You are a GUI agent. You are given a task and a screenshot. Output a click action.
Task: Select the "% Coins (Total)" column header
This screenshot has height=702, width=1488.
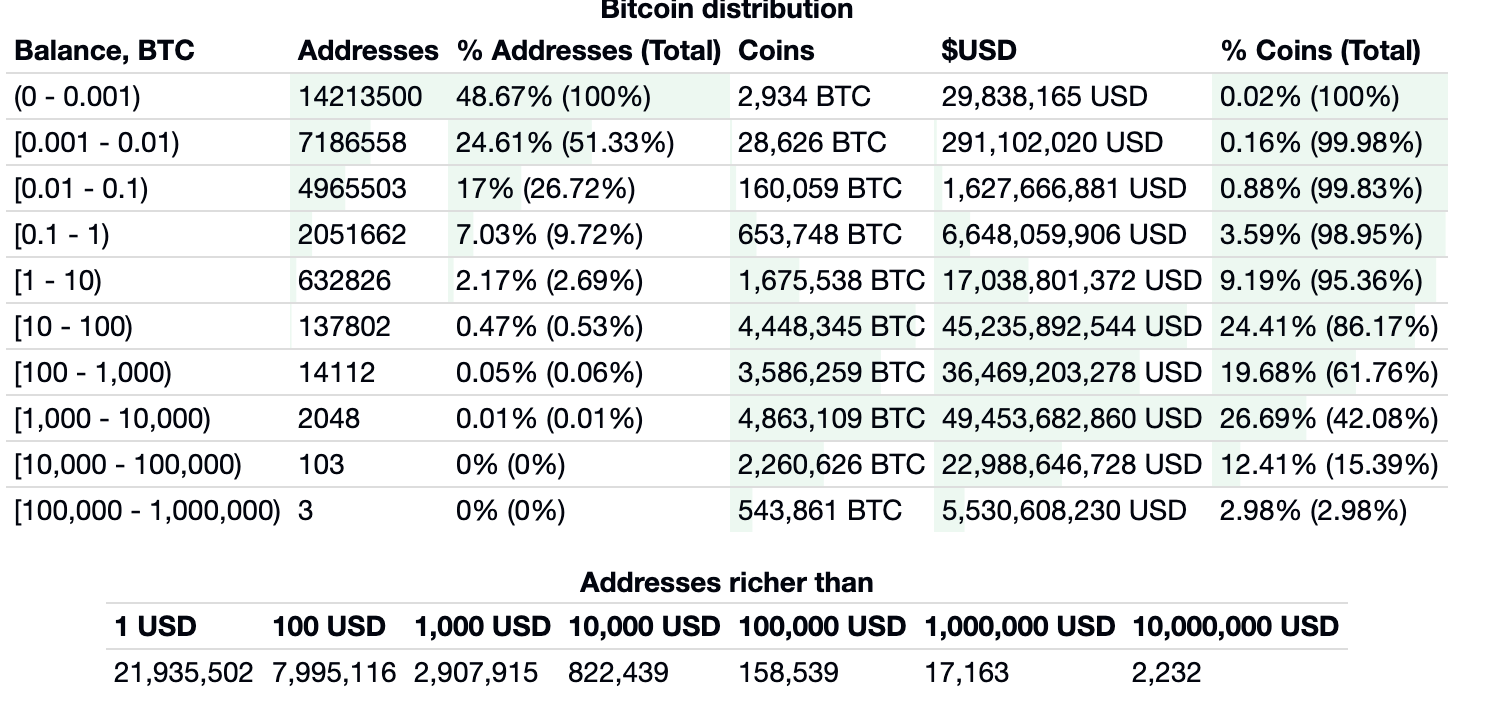(1320, 50)
